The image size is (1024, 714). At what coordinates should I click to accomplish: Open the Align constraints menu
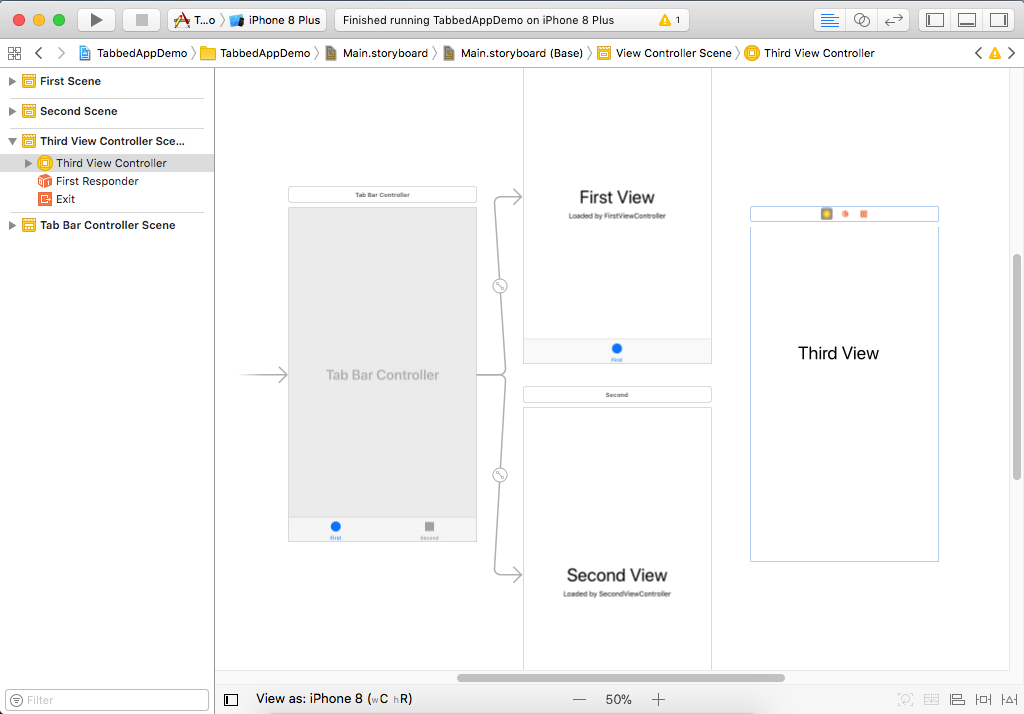tap(957, 700)
